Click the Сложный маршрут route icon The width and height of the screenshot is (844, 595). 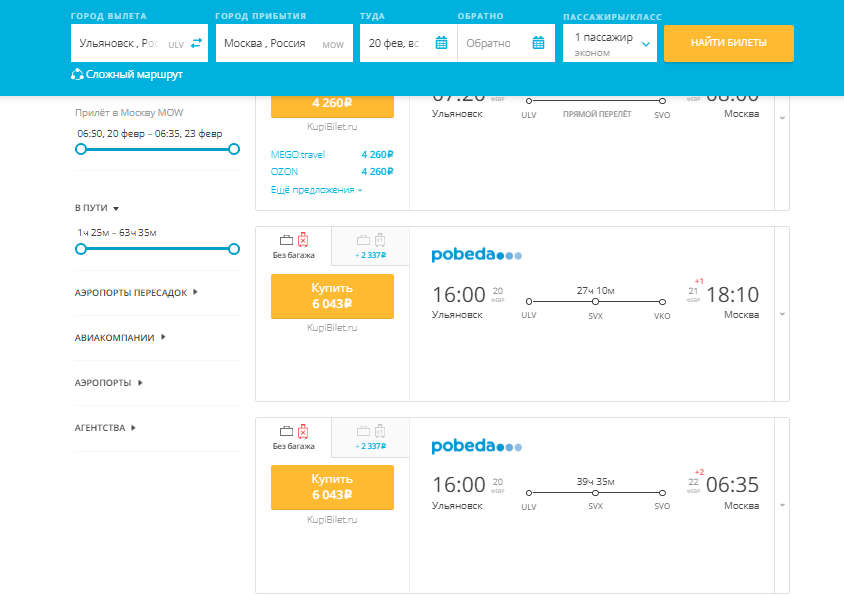tap(77, 74)
